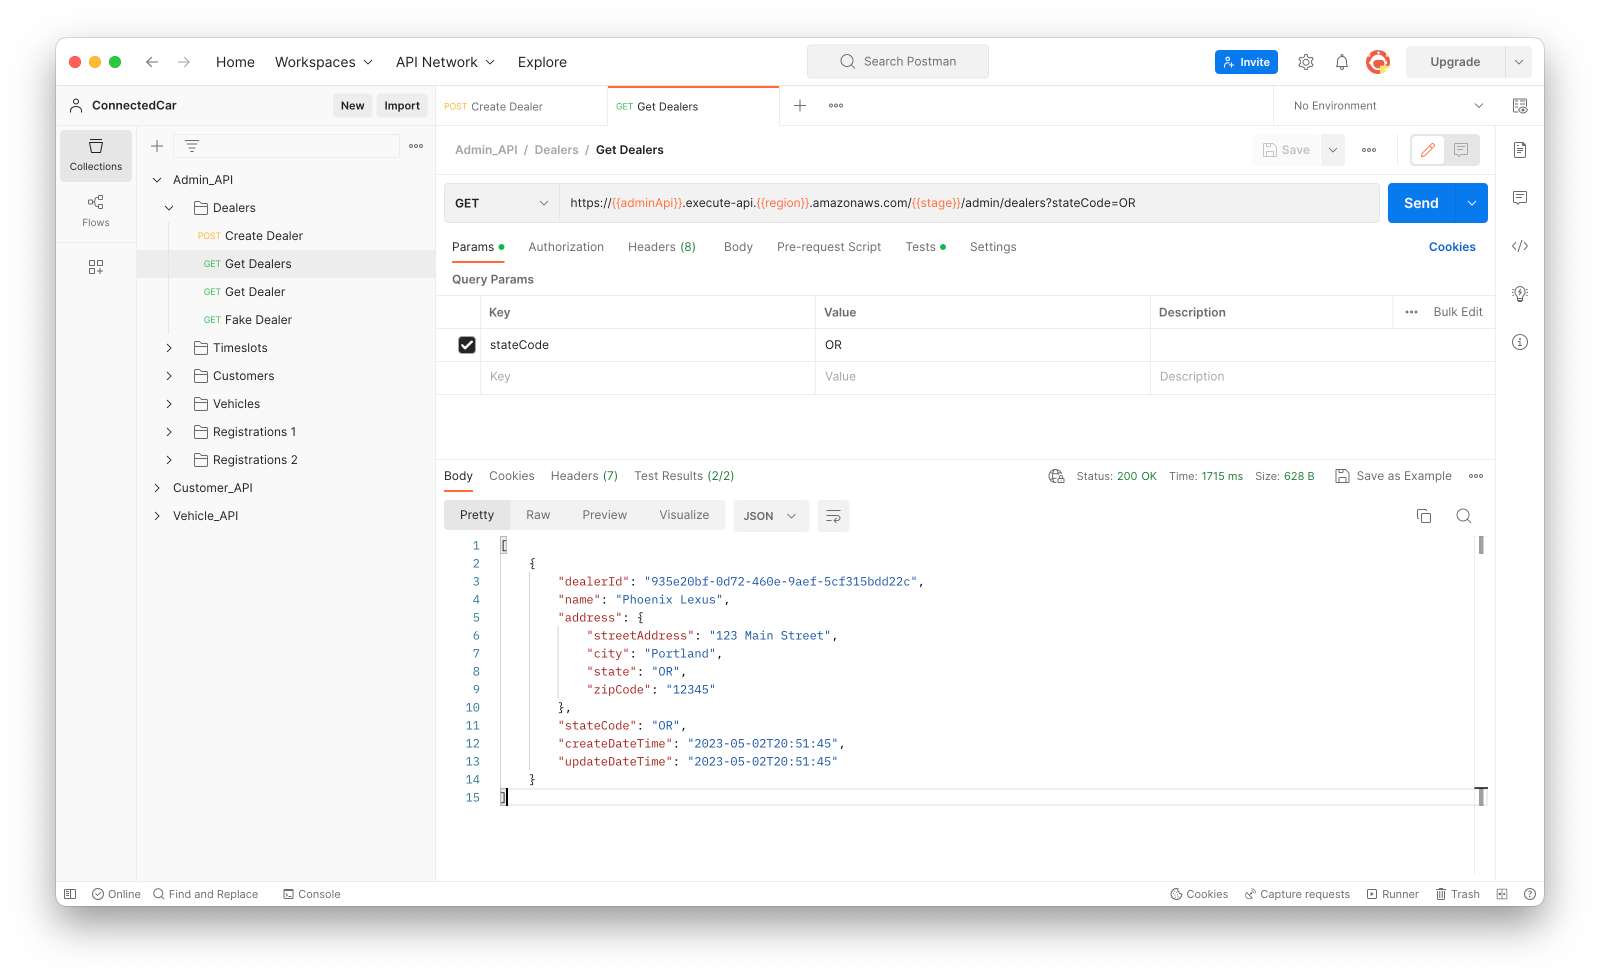The height and width of the screenshot is (980, 1600).
Task: Click the request URL field
Action: point(969,203)
